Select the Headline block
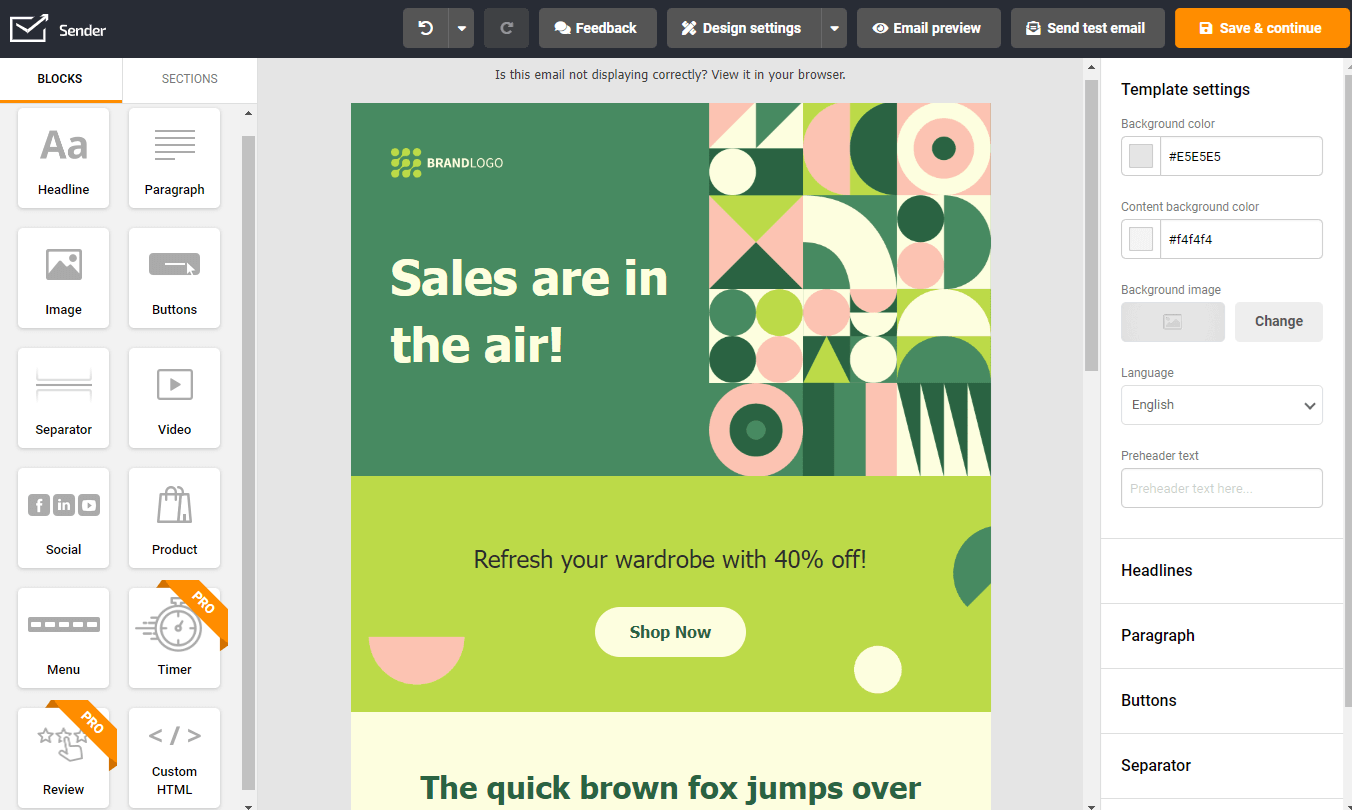Screen dimensions: 1352x810 [x=63, y=158]
